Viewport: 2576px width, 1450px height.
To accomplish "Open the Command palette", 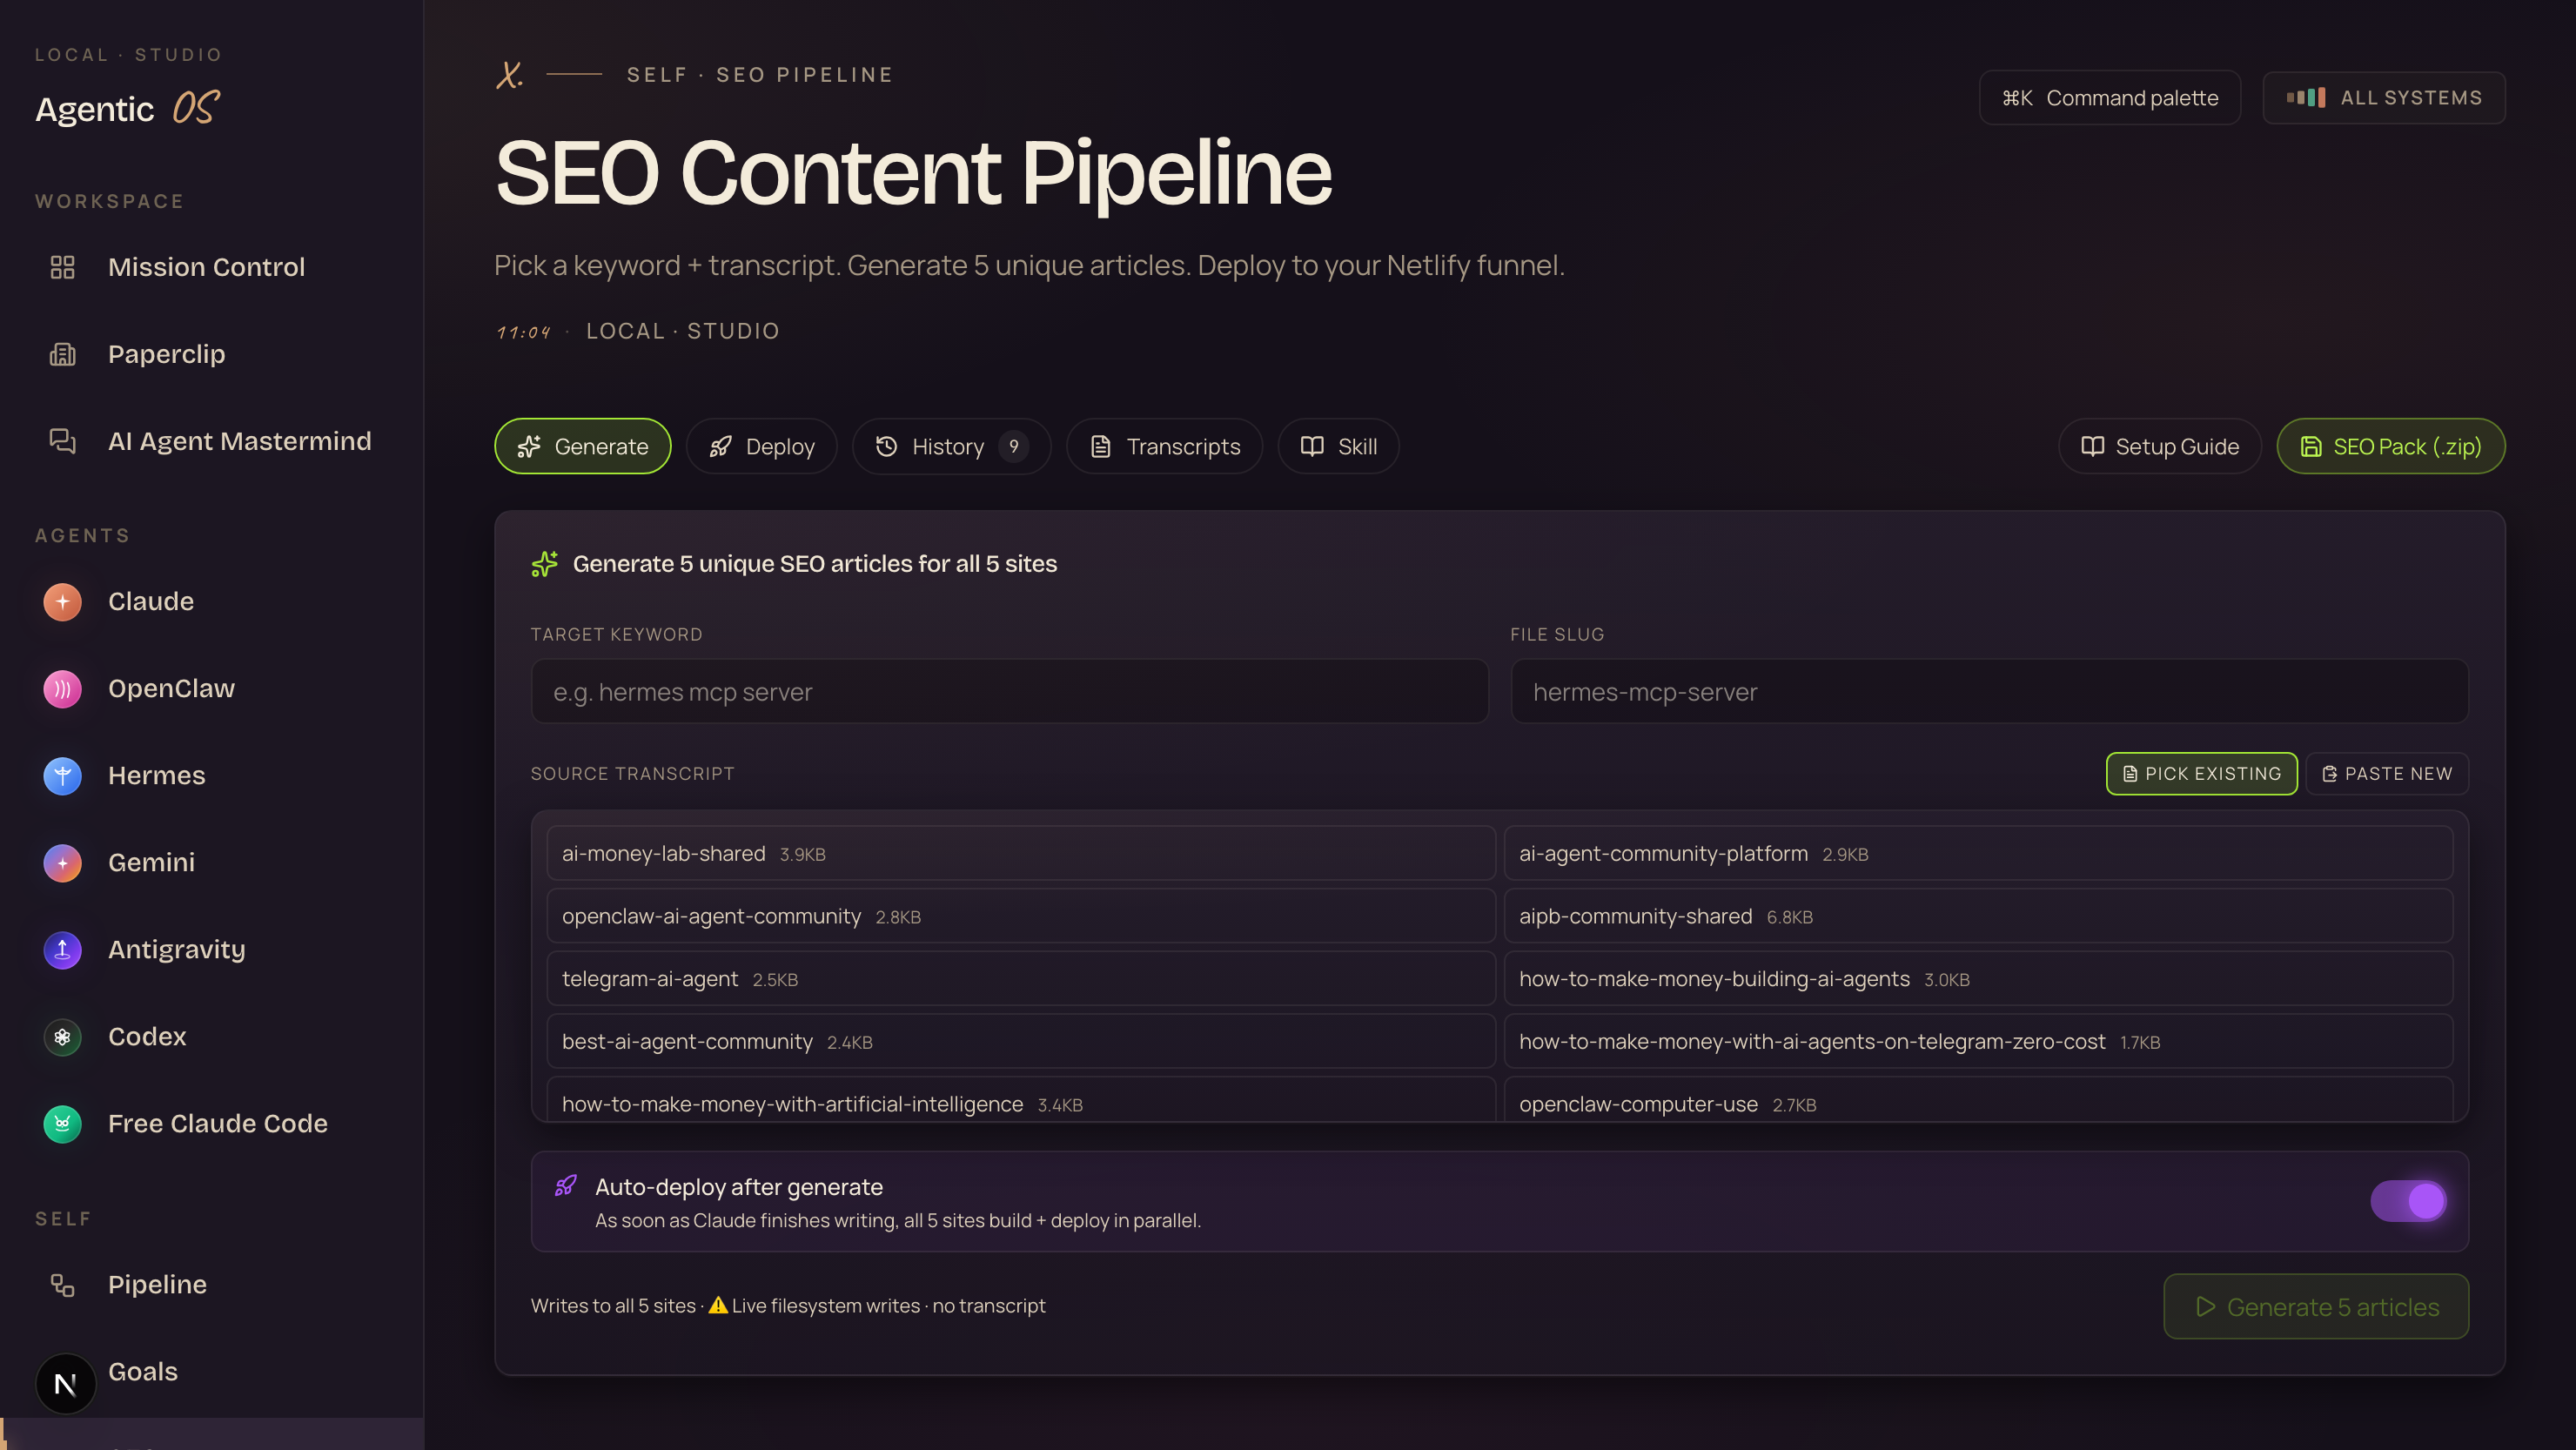I will pyautogui.click(x=2109, y=98).
